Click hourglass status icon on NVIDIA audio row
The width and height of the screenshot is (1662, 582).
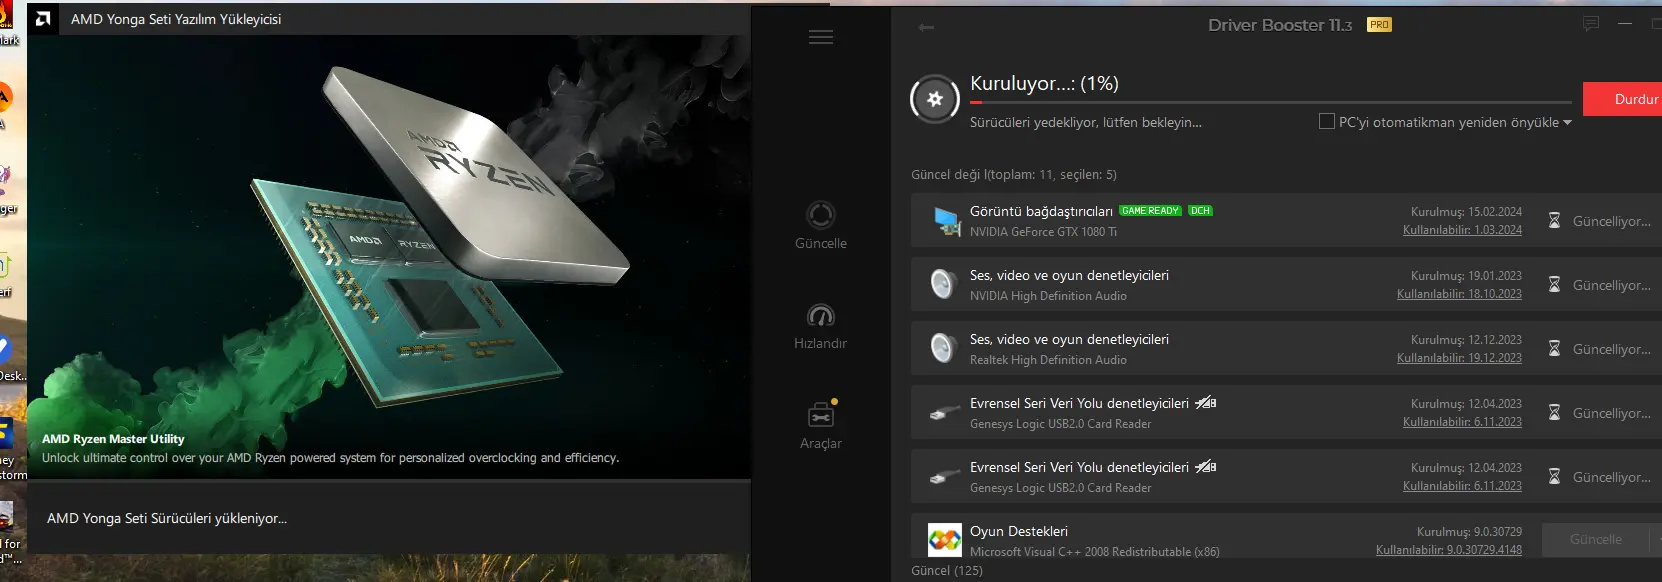1554,285
